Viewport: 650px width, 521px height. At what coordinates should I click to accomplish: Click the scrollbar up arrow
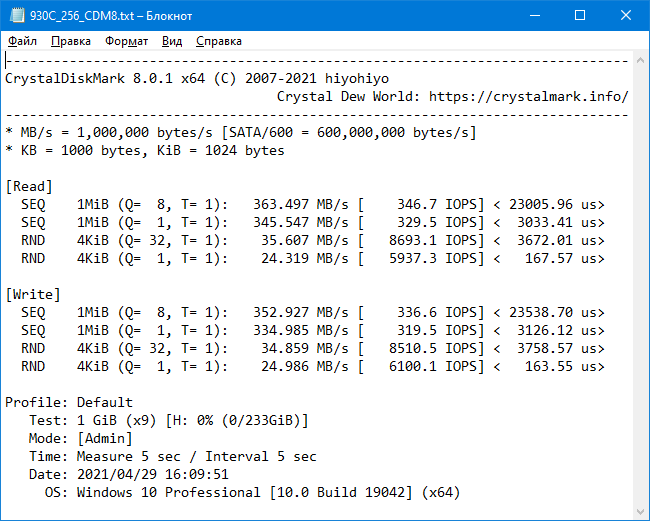click(x=640, y=61)
